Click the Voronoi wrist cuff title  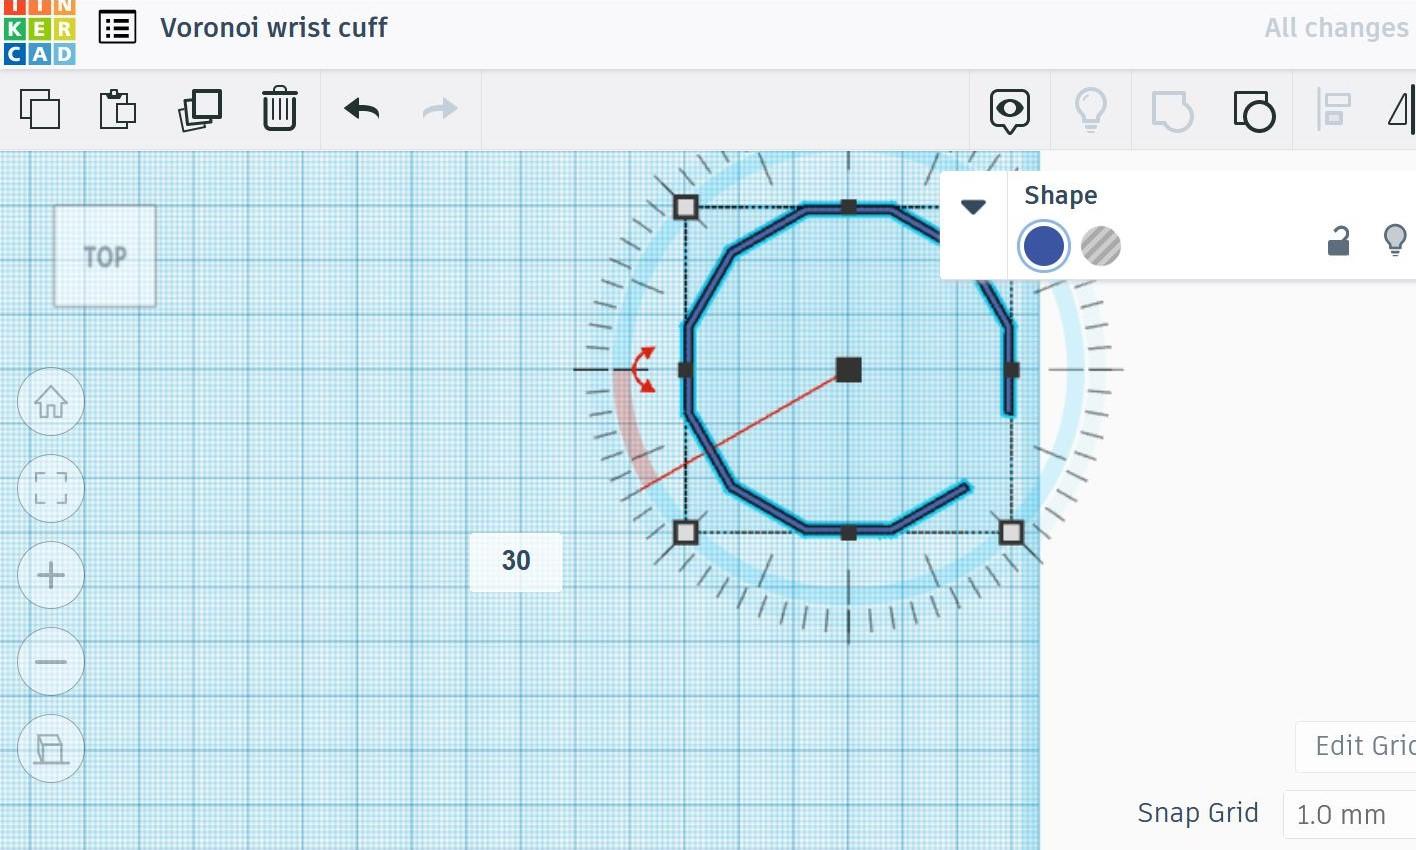pyautogui.click(x=273, y=27)
